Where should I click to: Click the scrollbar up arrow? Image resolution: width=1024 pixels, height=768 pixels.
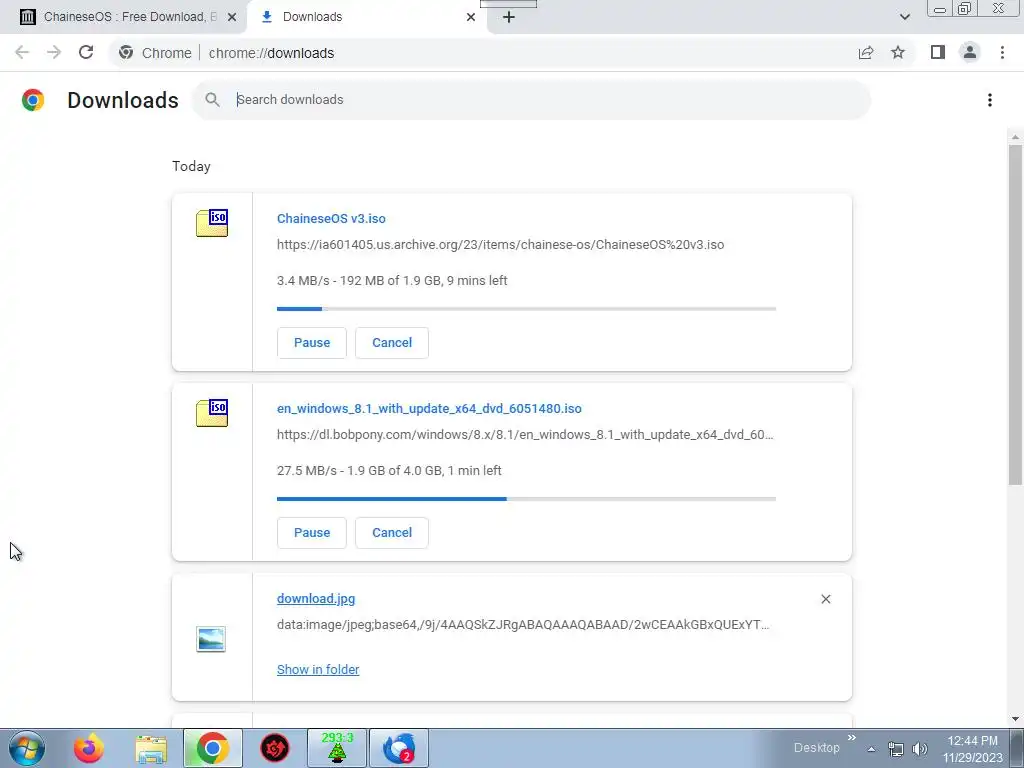(1015, 136)
